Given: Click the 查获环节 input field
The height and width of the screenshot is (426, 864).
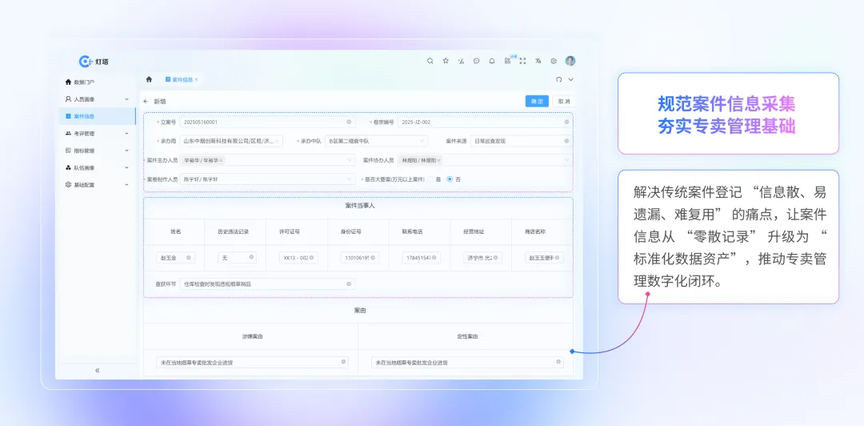Looking at the screenshot, I should pos(268,284).
